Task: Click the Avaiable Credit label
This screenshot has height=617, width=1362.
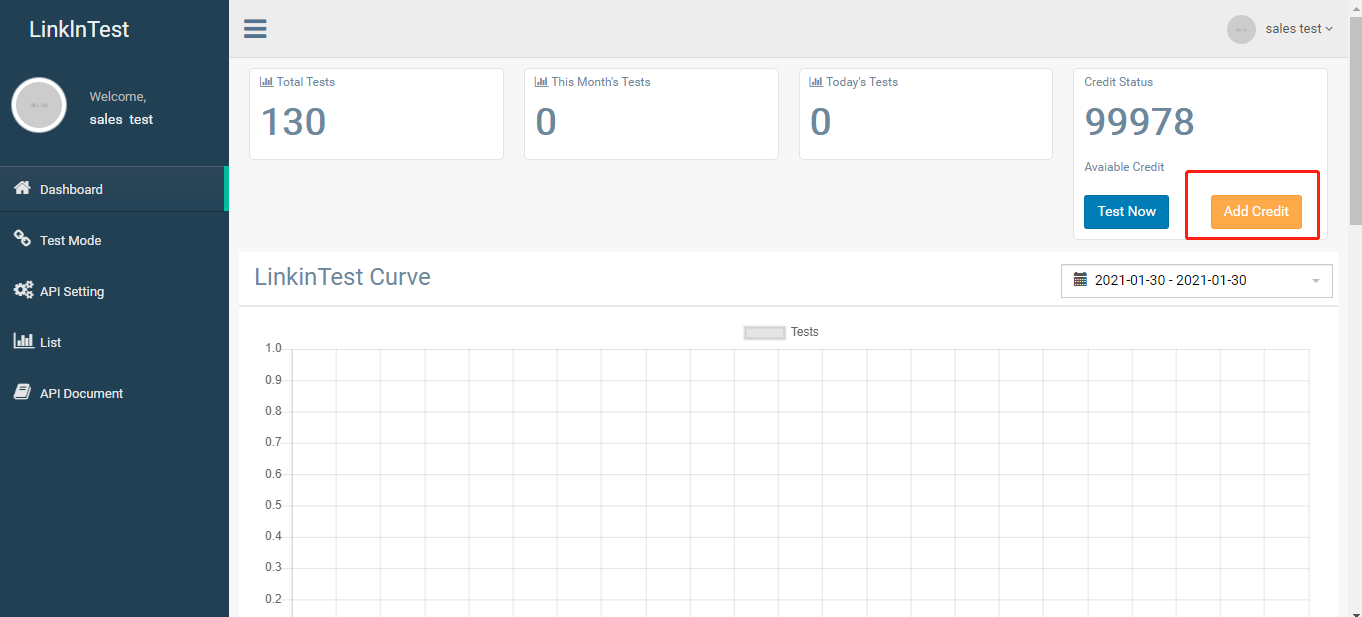Action: [1124, 167]
